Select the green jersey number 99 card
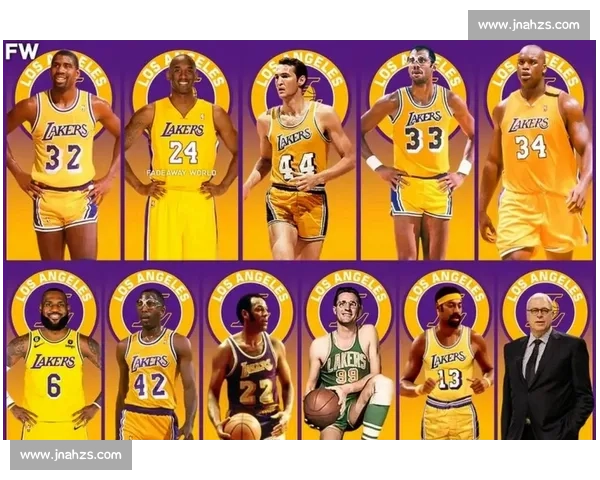The image size is (600, 480). coord(349,351)
